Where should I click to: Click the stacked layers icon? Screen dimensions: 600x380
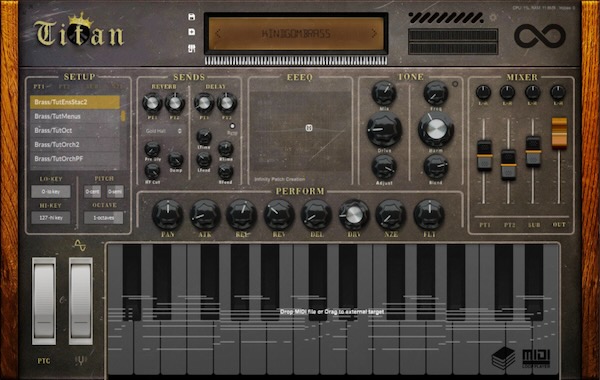coord(503,358)
